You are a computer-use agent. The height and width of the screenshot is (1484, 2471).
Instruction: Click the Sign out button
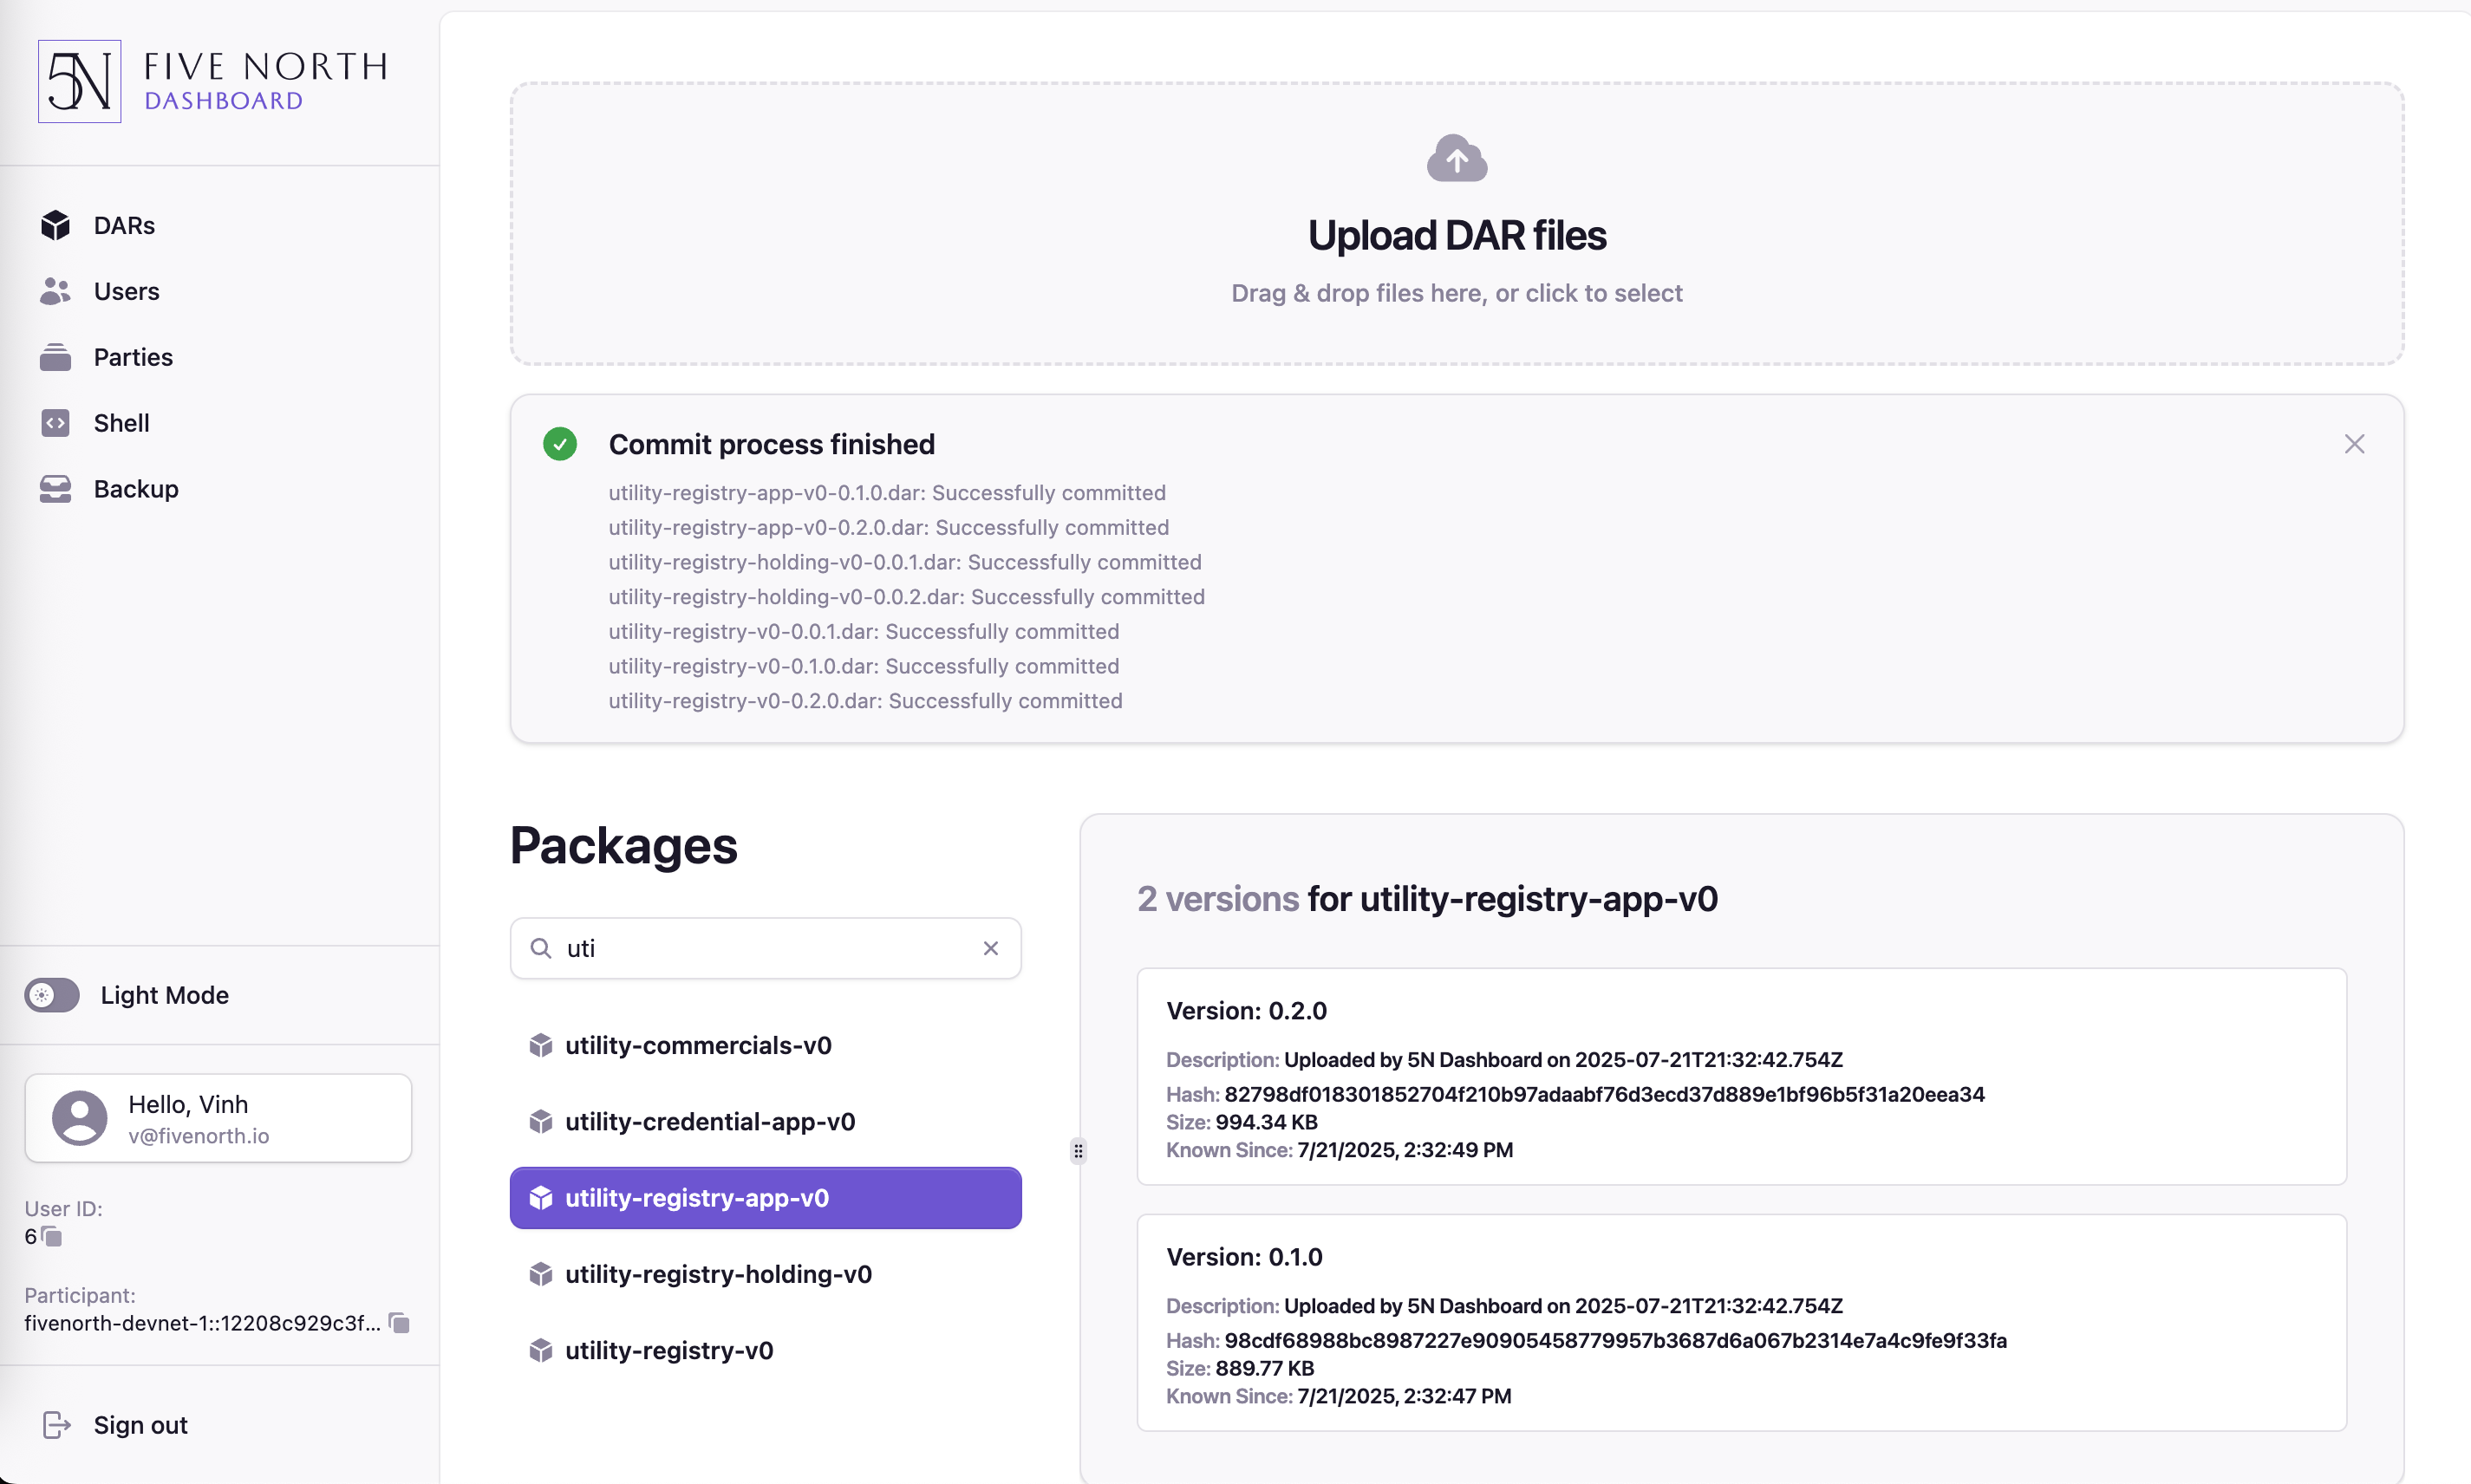pyautogui.click(x=116, y=1425)
